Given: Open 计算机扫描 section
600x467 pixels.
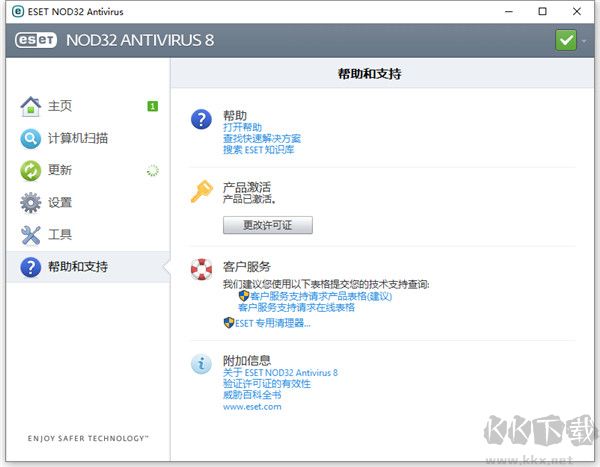Looking at the screenshot, I should (78, 138).
